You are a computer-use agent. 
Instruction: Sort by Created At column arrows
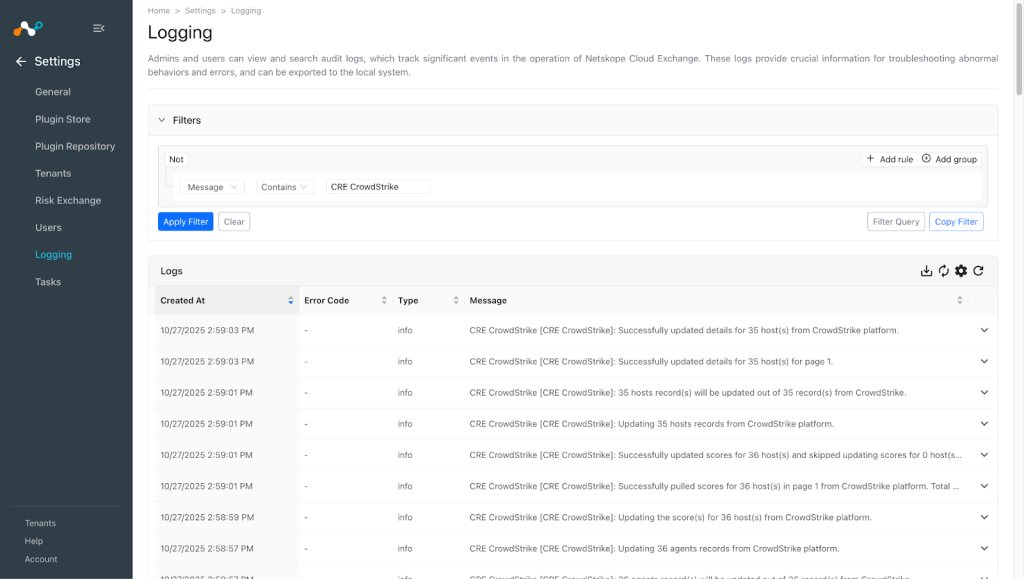coord(291,300)
